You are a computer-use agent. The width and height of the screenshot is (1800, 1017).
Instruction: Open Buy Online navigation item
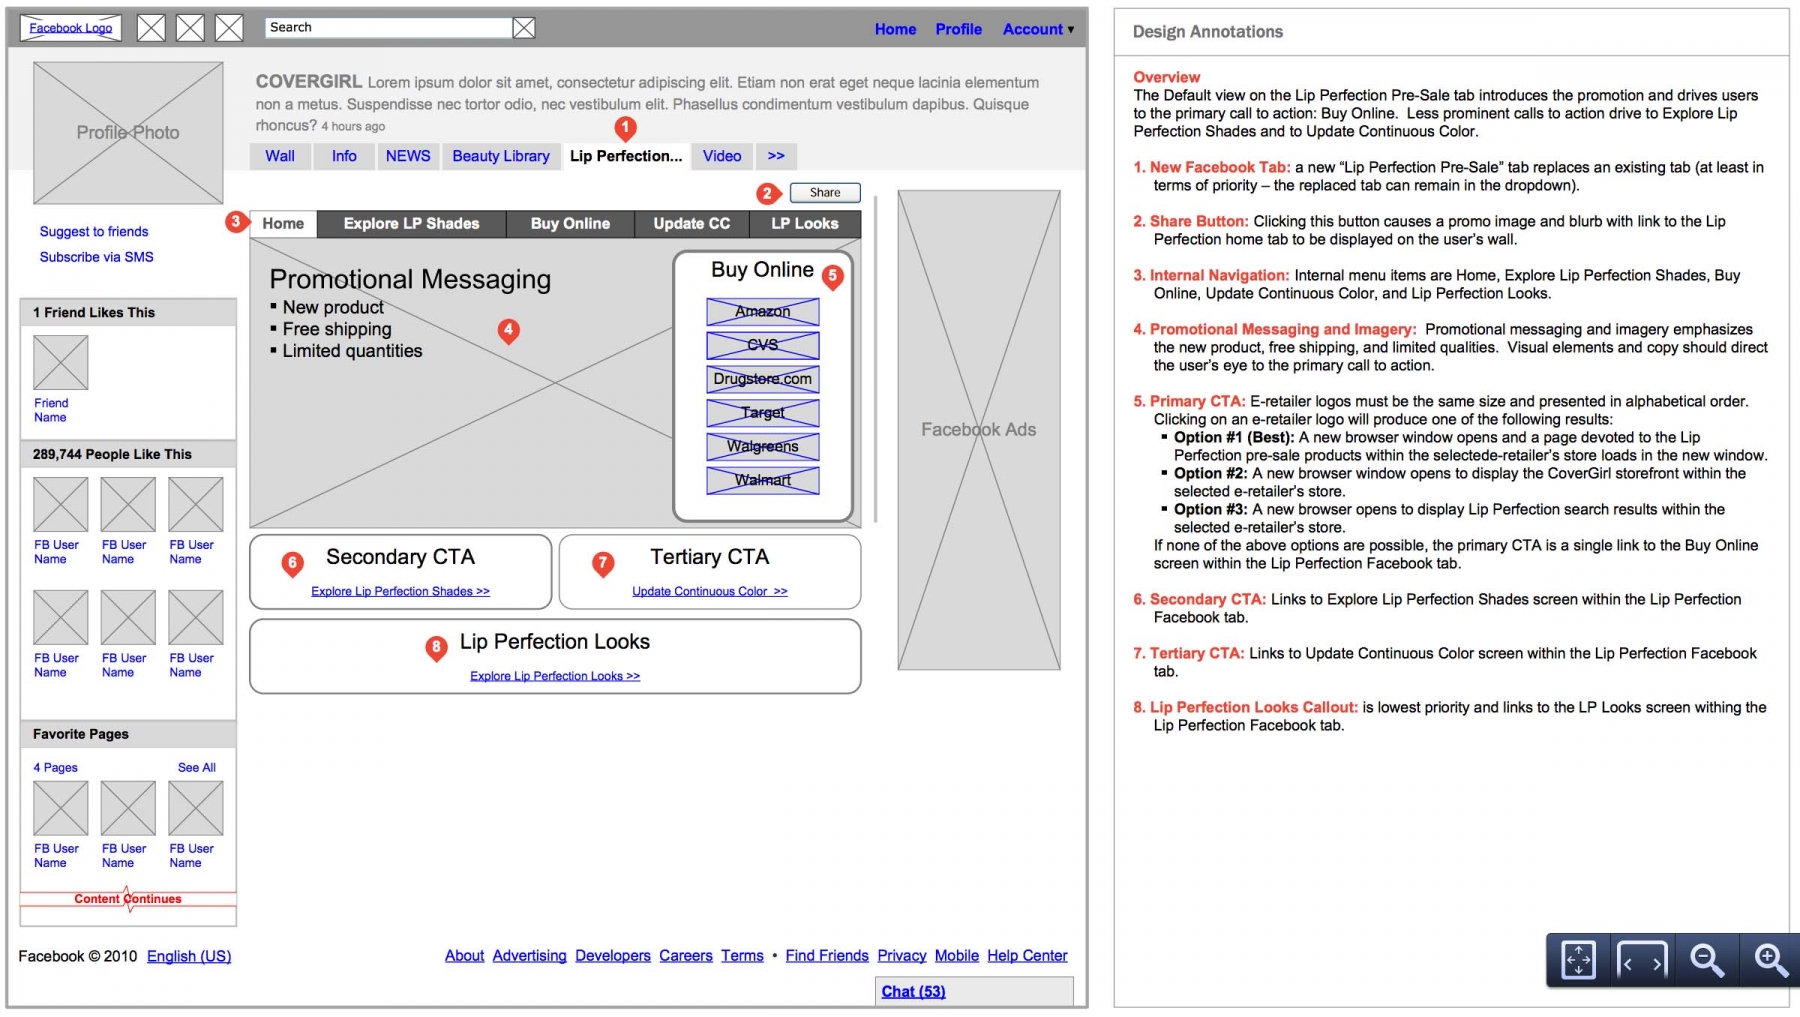570,224
